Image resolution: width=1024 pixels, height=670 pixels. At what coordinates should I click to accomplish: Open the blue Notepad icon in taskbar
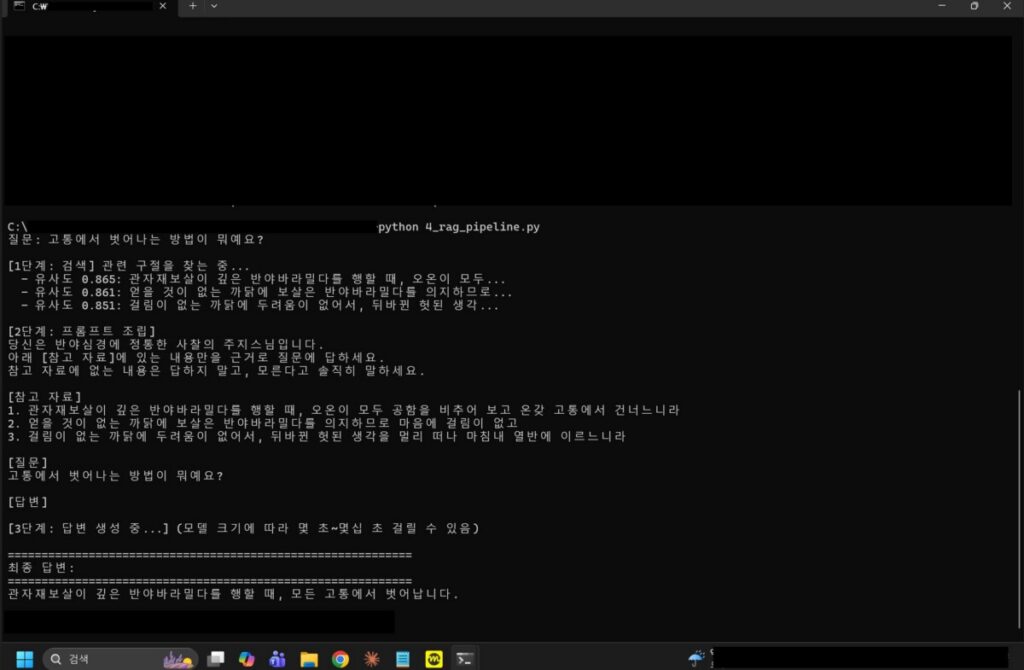point(403,659)
